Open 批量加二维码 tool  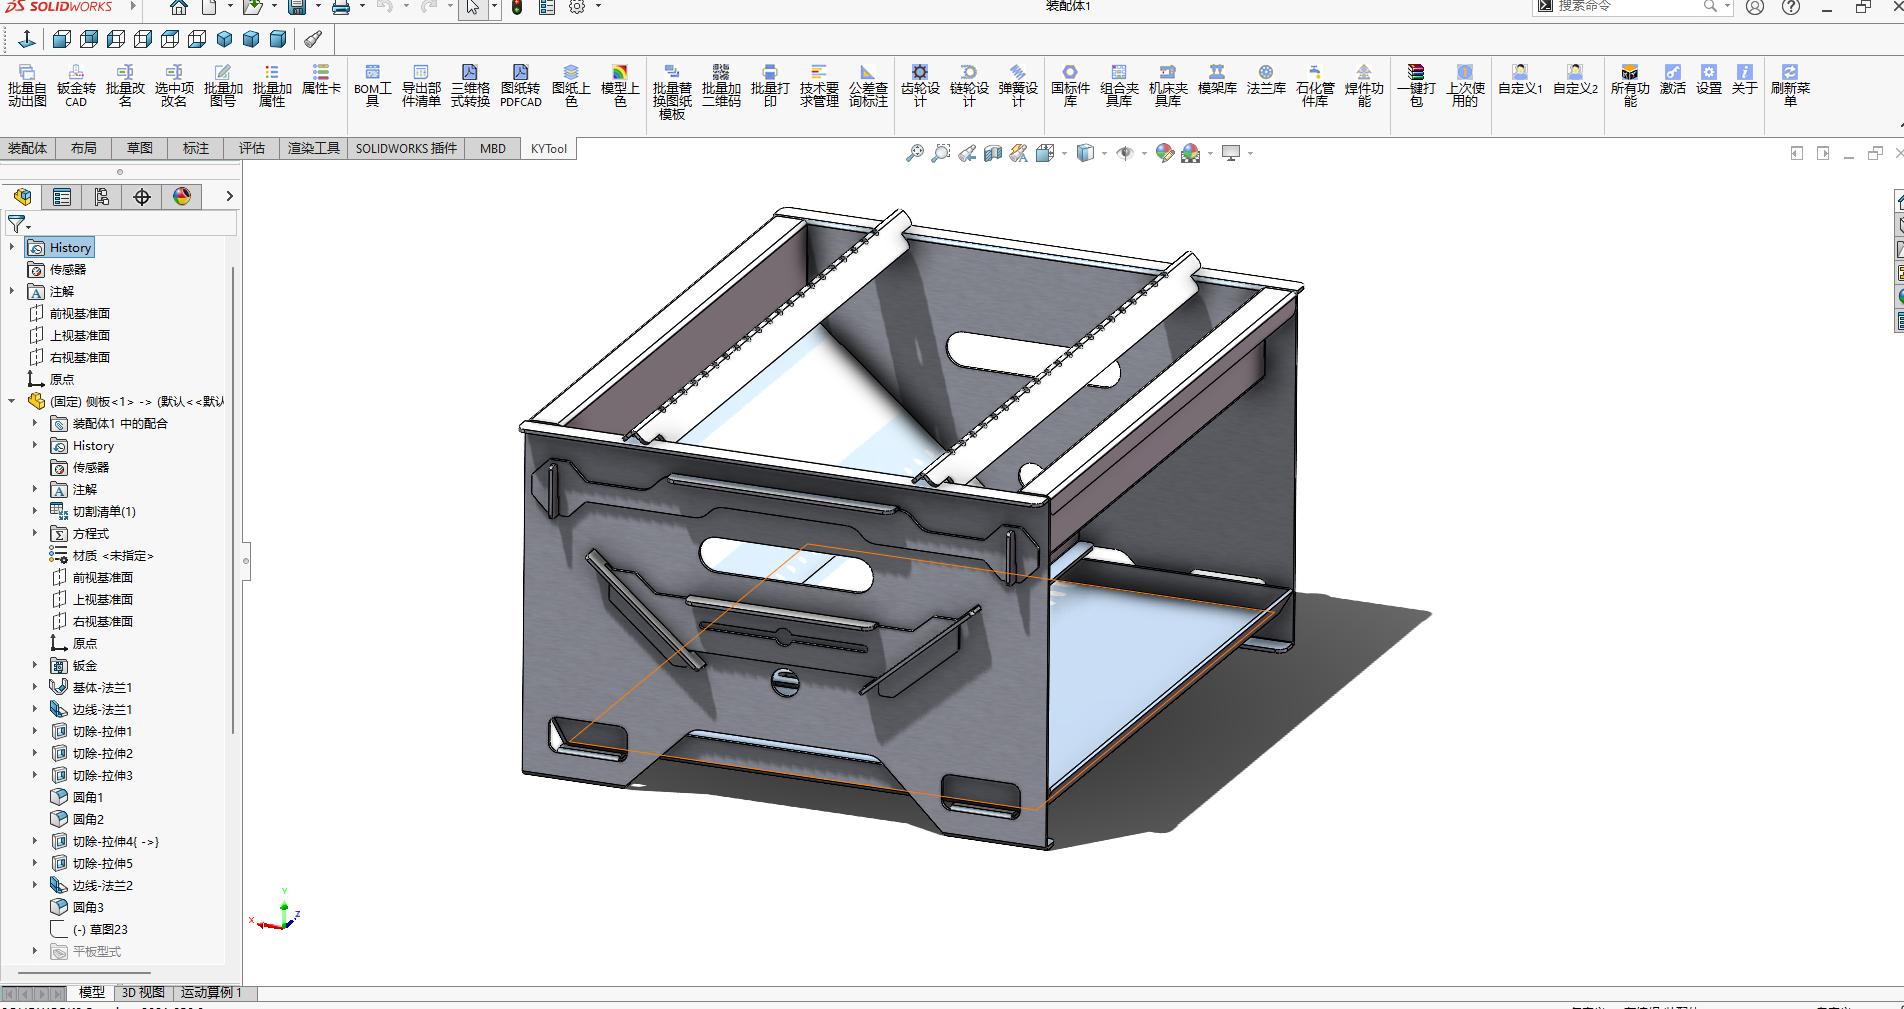click(721, 86)
